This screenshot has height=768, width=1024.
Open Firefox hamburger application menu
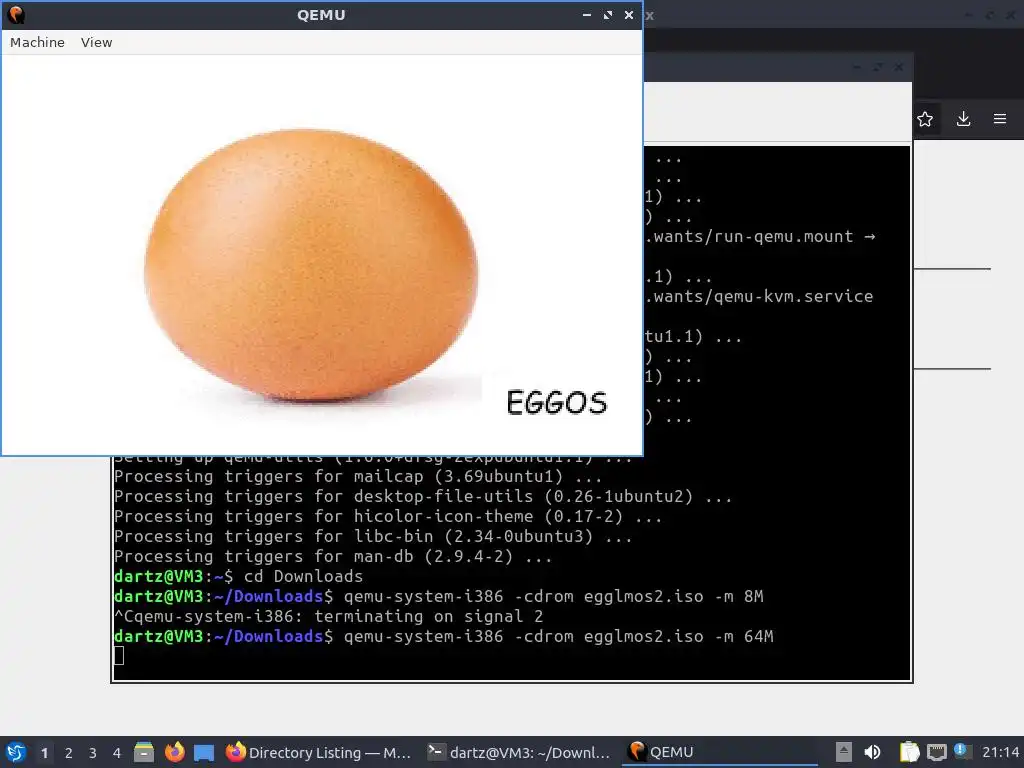tap(1000, 119)
